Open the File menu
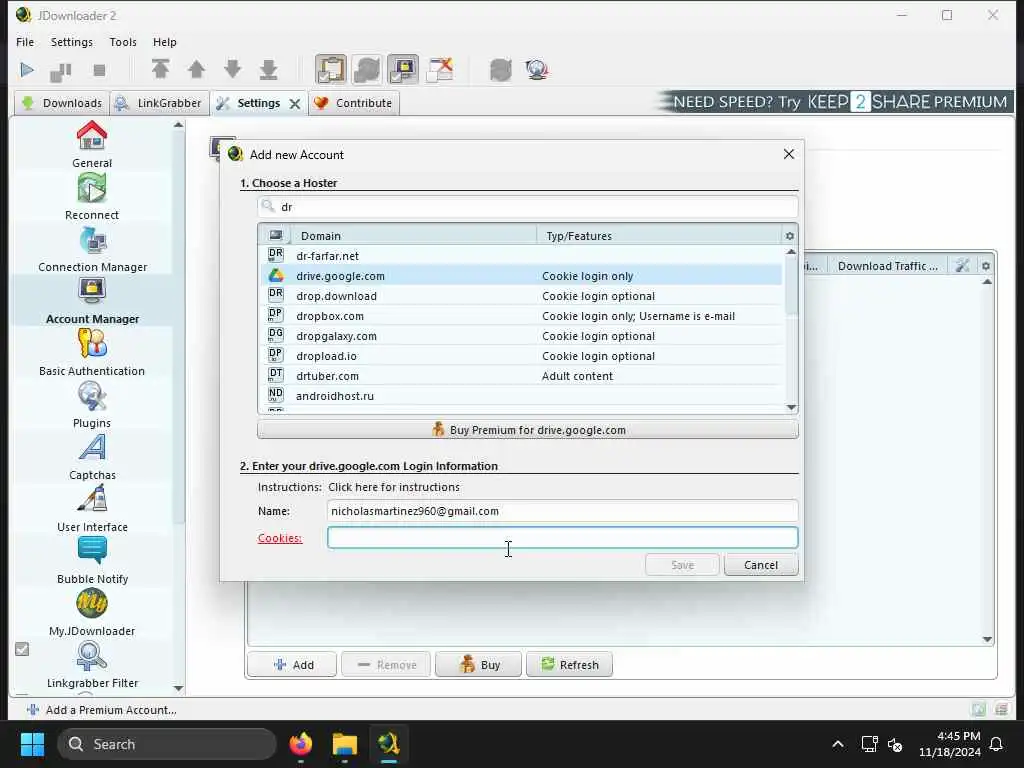 coord(25,42)
